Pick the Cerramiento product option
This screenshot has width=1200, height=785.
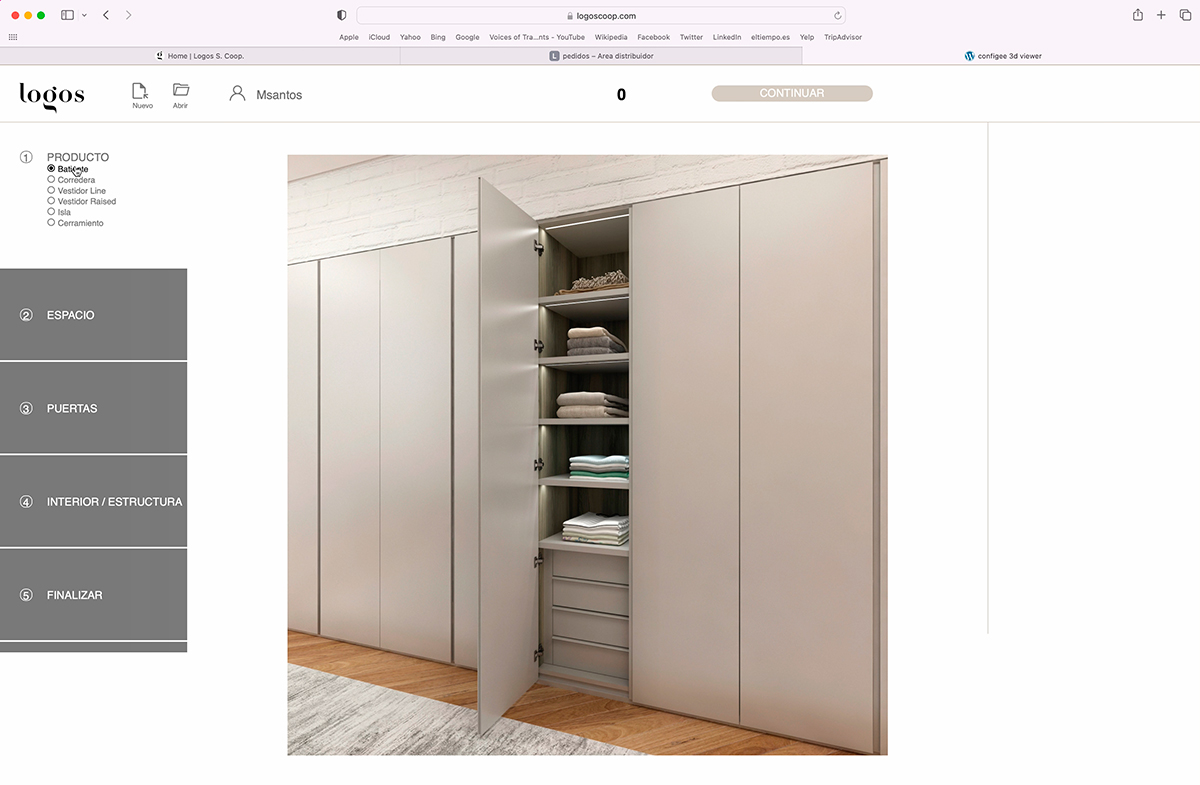click(x=75, y=223)
